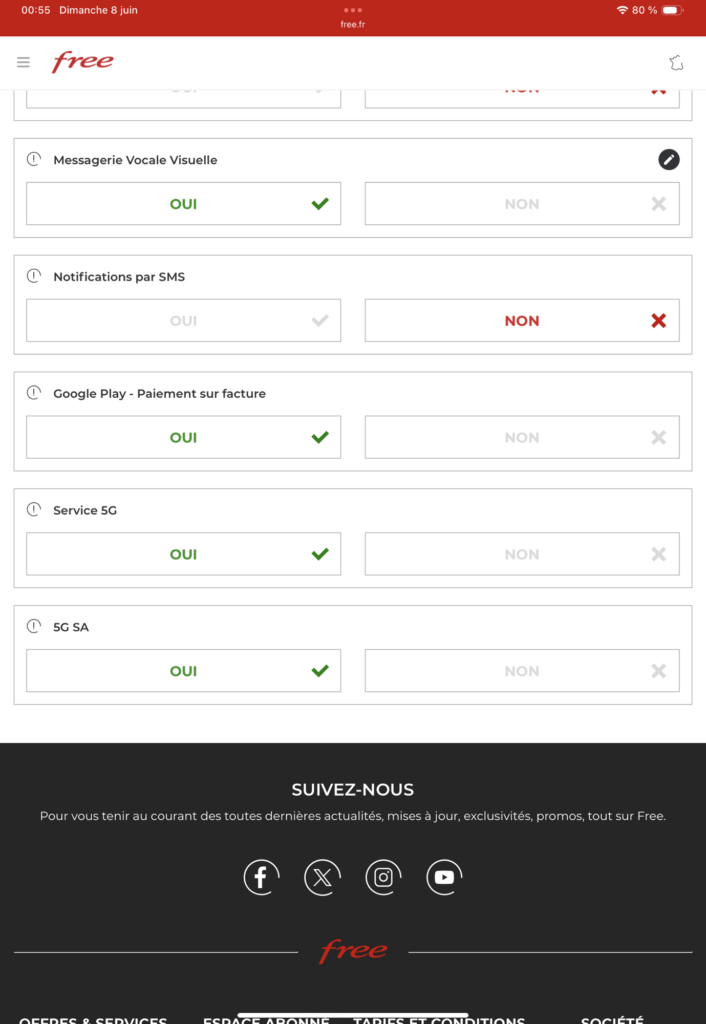Image resolution: width=706 pixels, height=1024 pixels.
Task: Open the three-dot multitasking menu
Action: (353, 10)
